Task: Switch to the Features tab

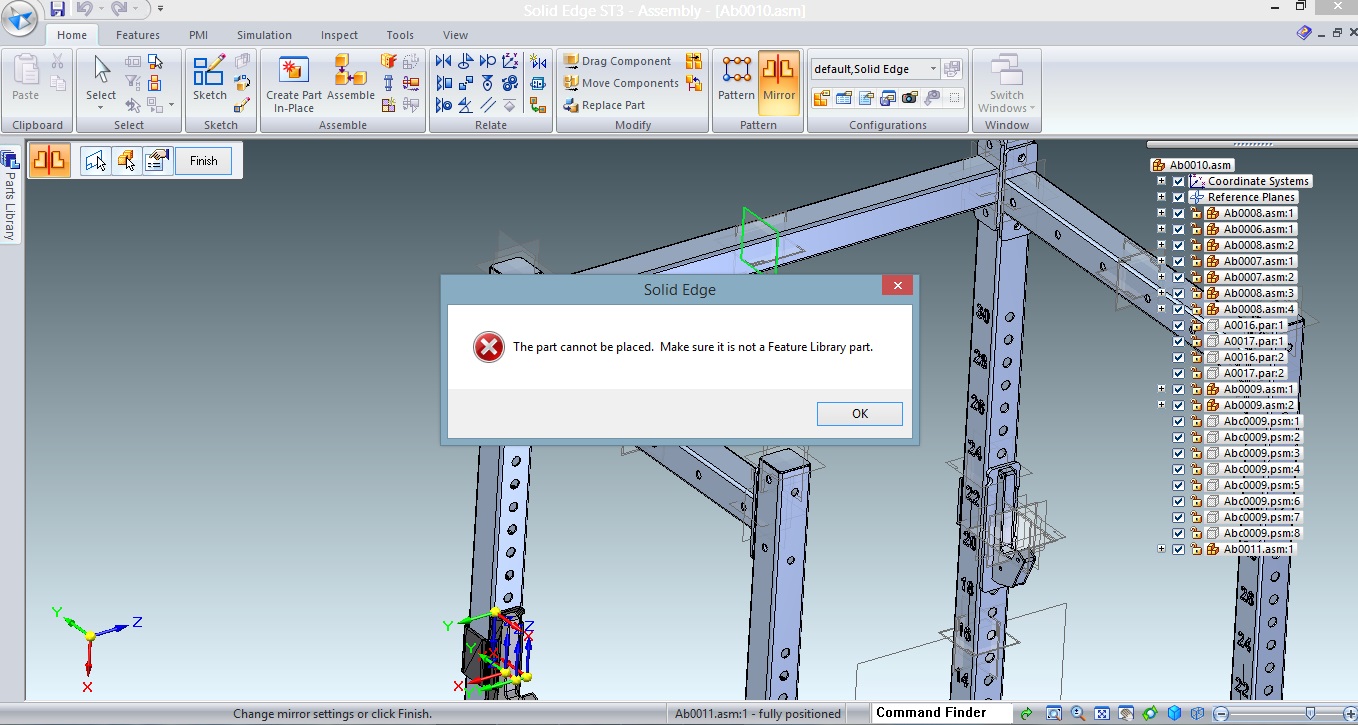Action: [138, 35]
